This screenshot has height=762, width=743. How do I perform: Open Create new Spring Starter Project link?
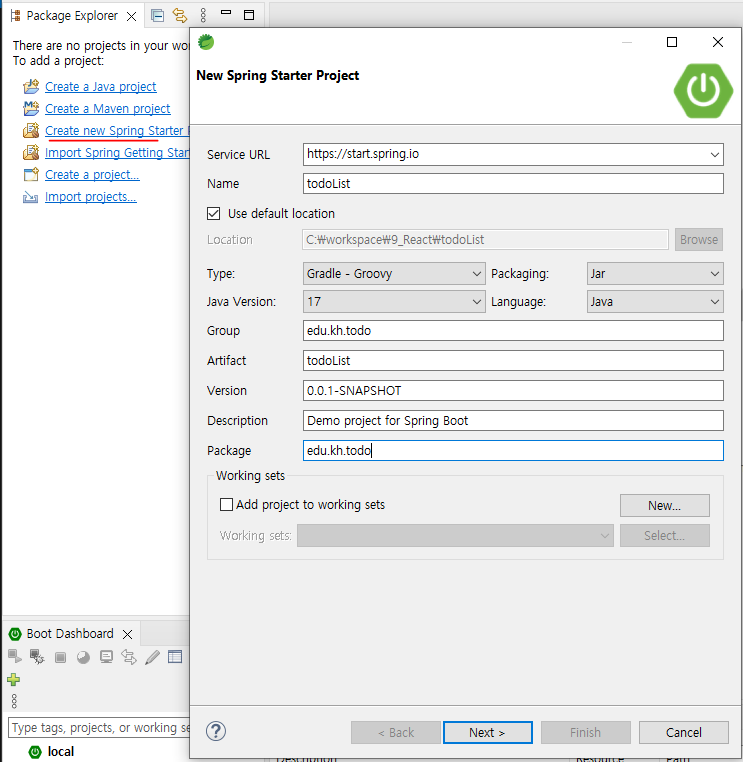[x=117, y=131]
